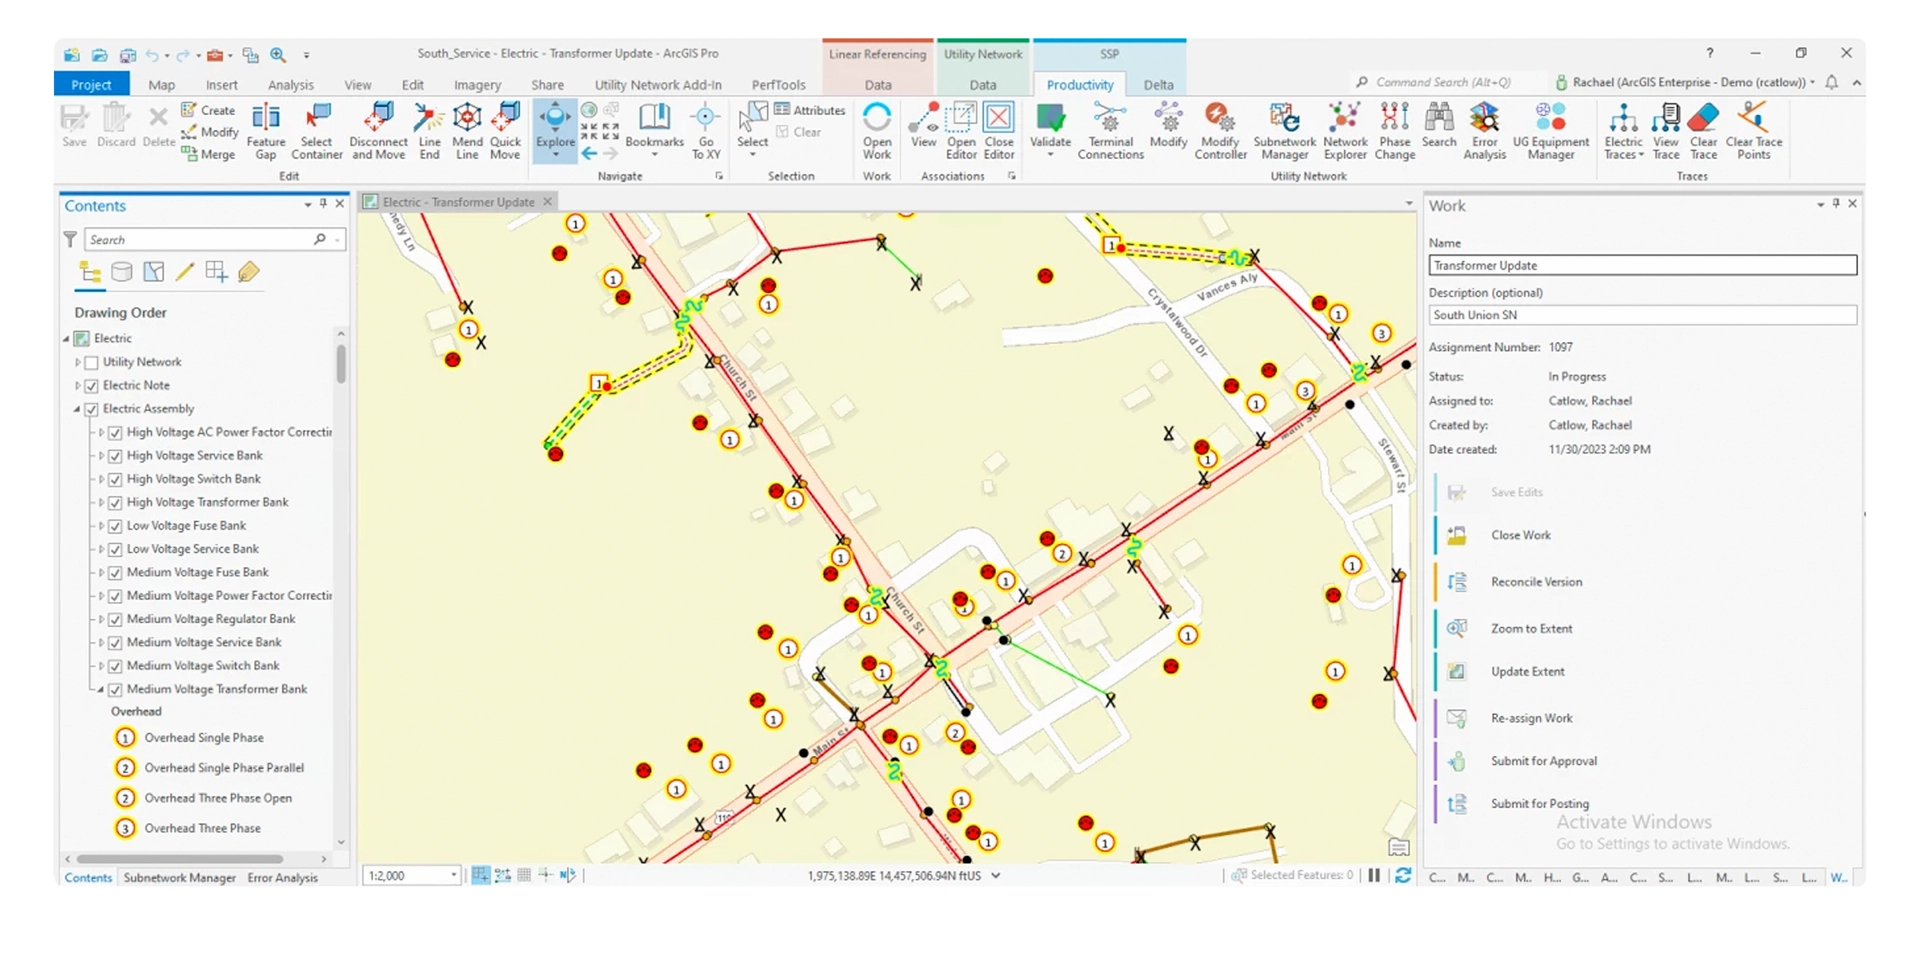Activate the Explore navigation tool
The height and width of the screenshot is (954, 1920).
click(x=555, y=131)
